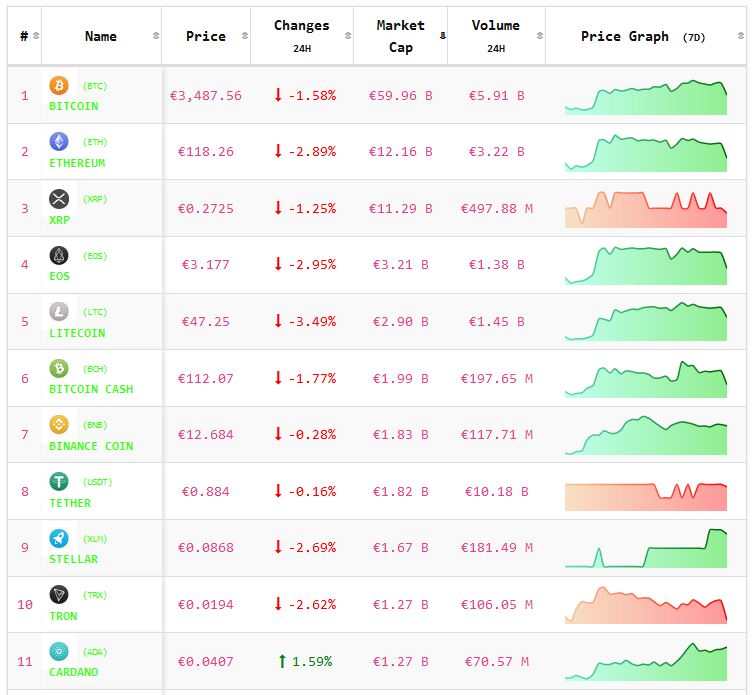This screenshot has height=695, width=755.
Task: Open the BITCOIN CASH name link
Action: (x=91, y=389)
